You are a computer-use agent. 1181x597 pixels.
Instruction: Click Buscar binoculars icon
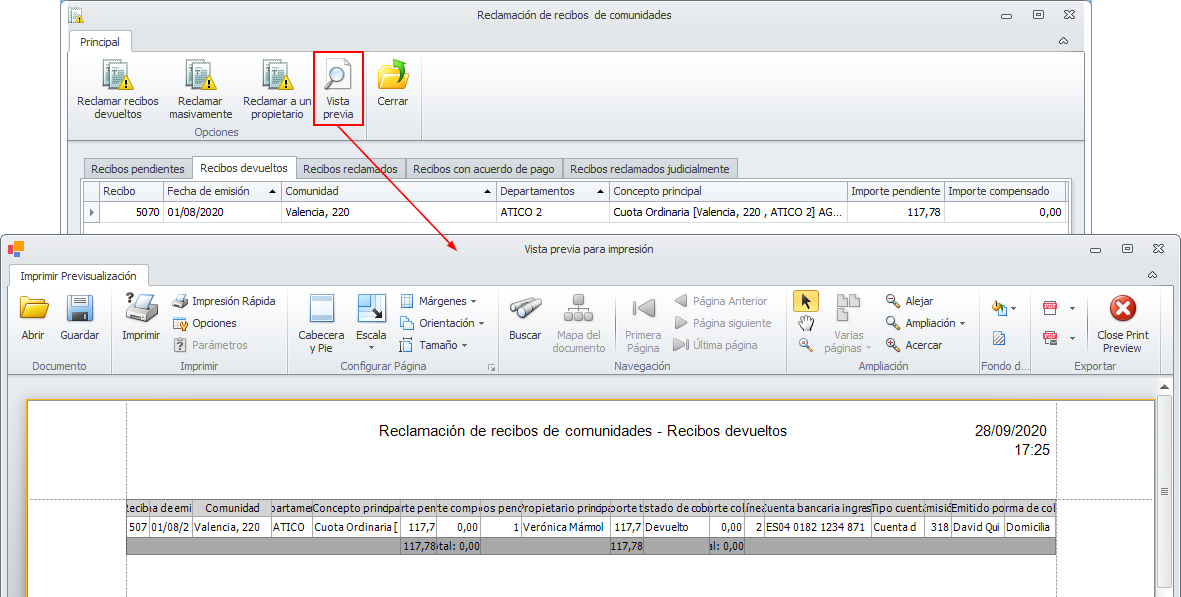click(x=525, y=308)
